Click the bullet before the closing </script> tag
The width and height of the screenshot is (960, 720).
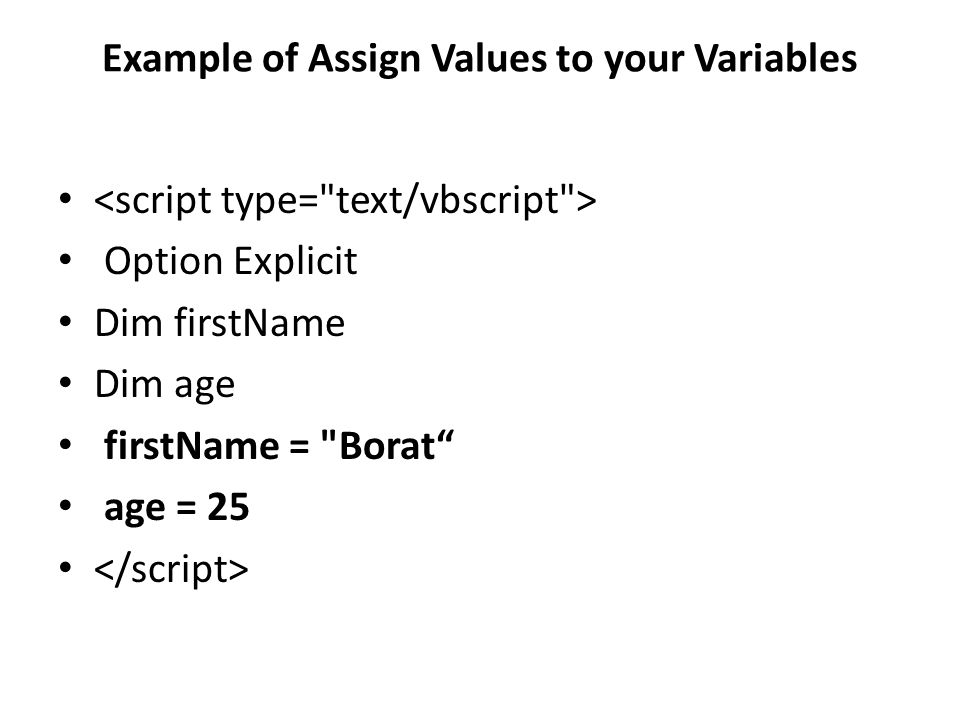pos(66,568)
